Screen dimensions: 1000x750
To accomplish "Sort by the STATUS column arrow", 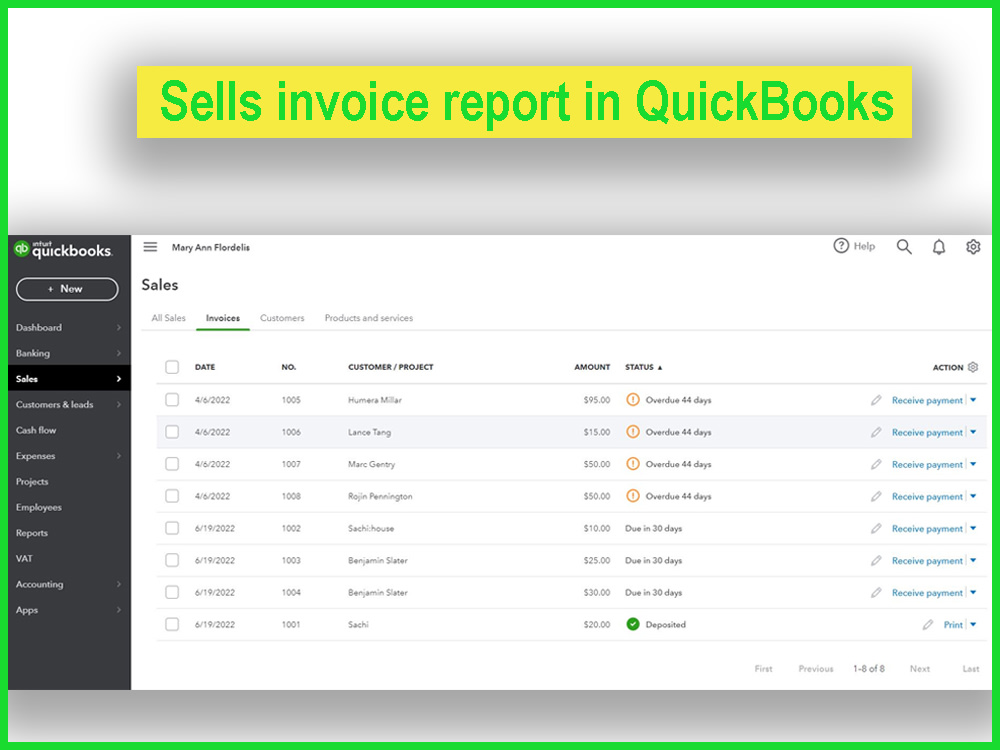I will pyautogui.click(x=660, y=367).
